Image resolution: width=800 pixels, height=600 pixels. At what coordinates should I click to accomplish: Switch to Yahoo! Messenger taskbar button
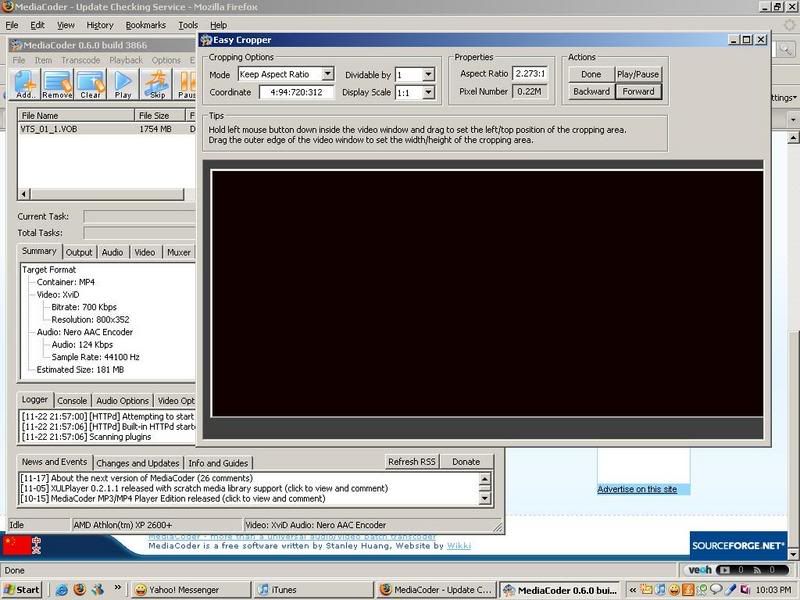pos(190,590)
